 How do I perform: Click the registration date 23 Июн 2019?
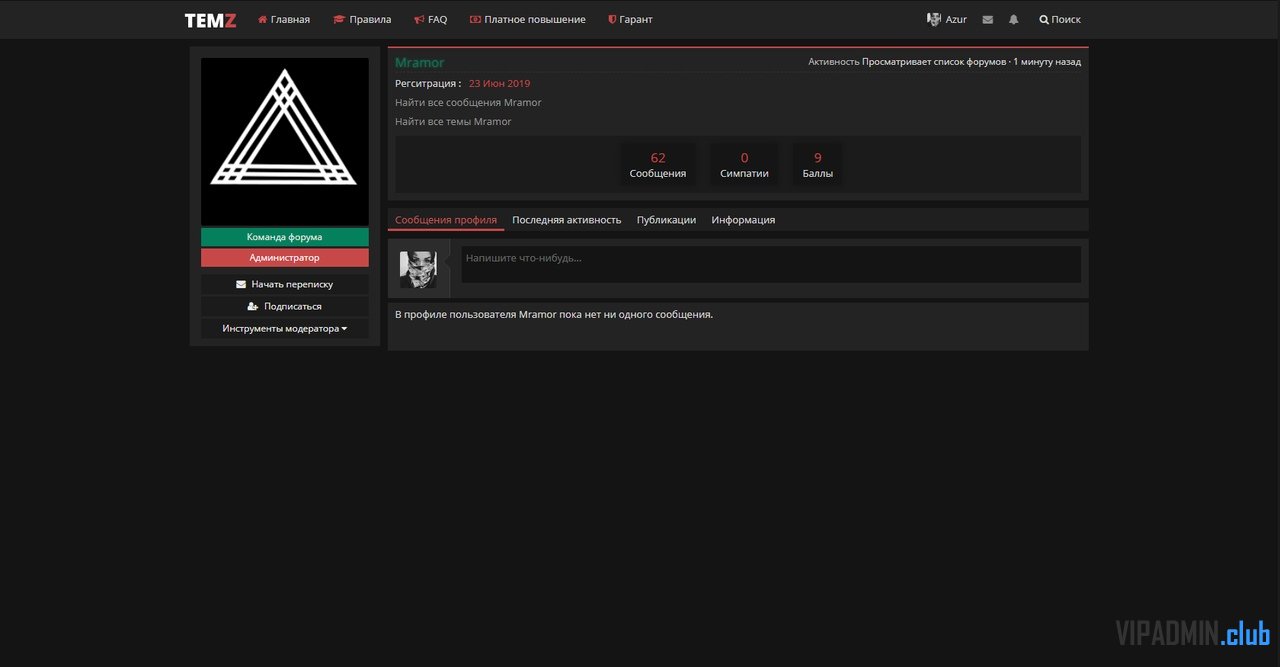500,84
